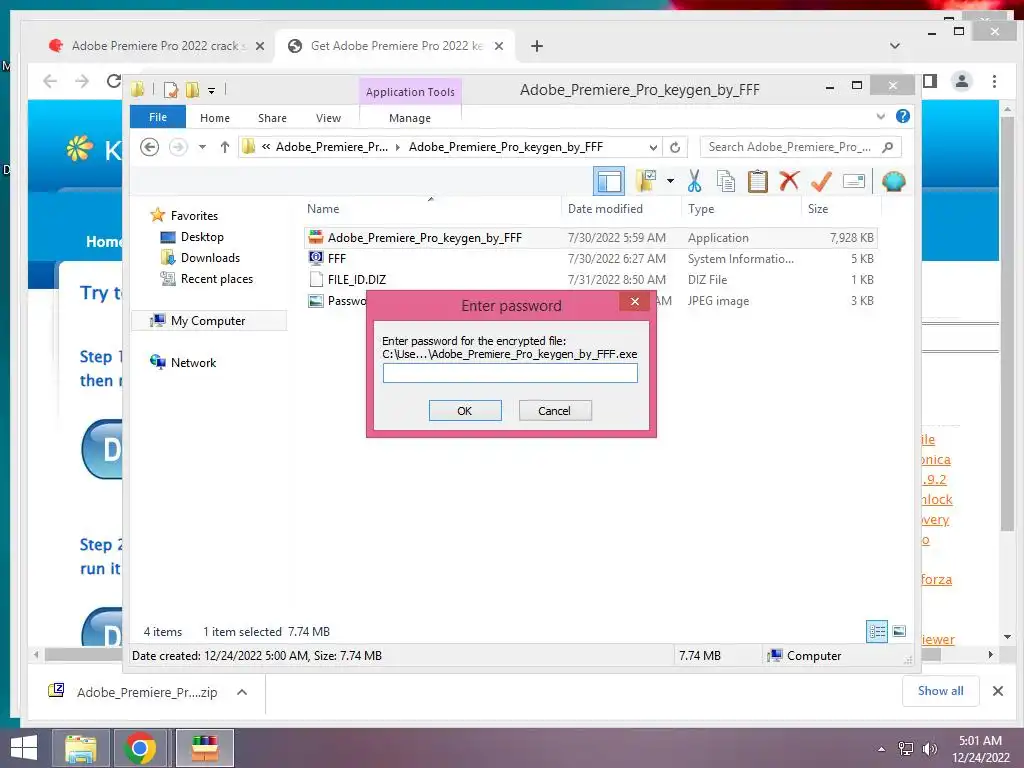
Task: Switch to details view icon in status bar
Action: [x=876, y=632]
